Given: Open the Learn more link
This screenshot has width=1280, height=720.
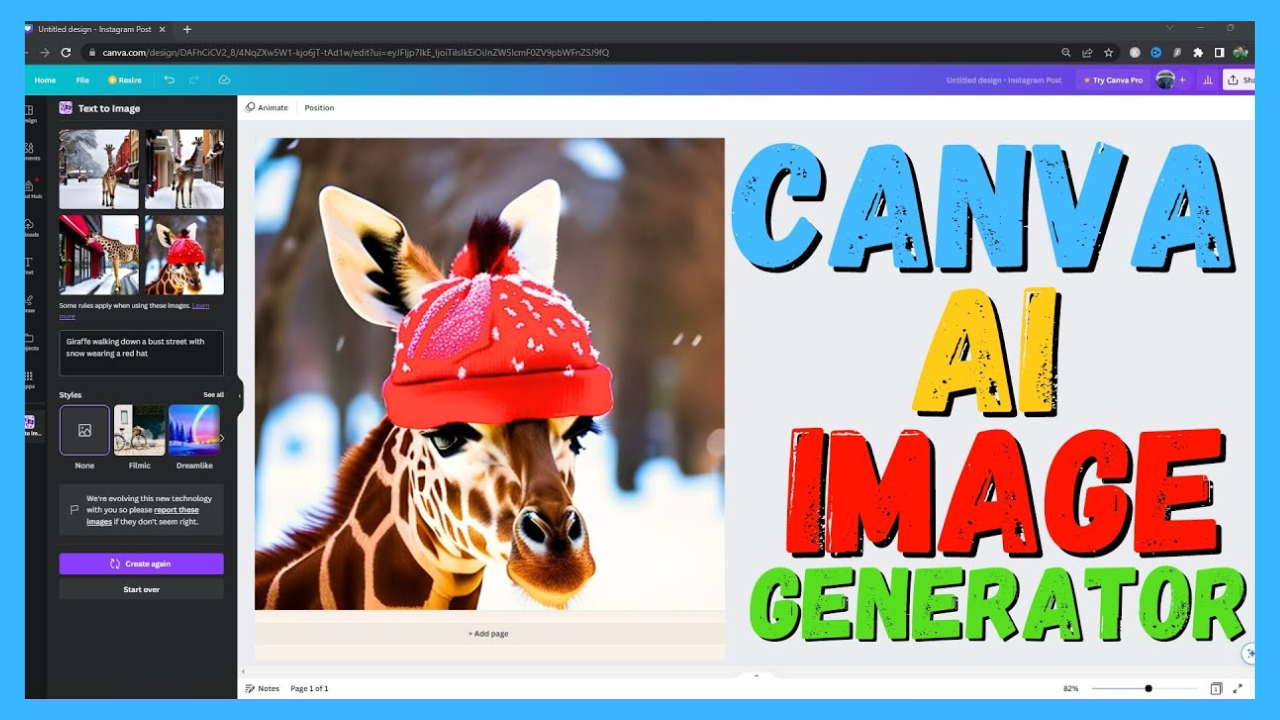Looking at the screenshot, I should (x=200, y=305).
